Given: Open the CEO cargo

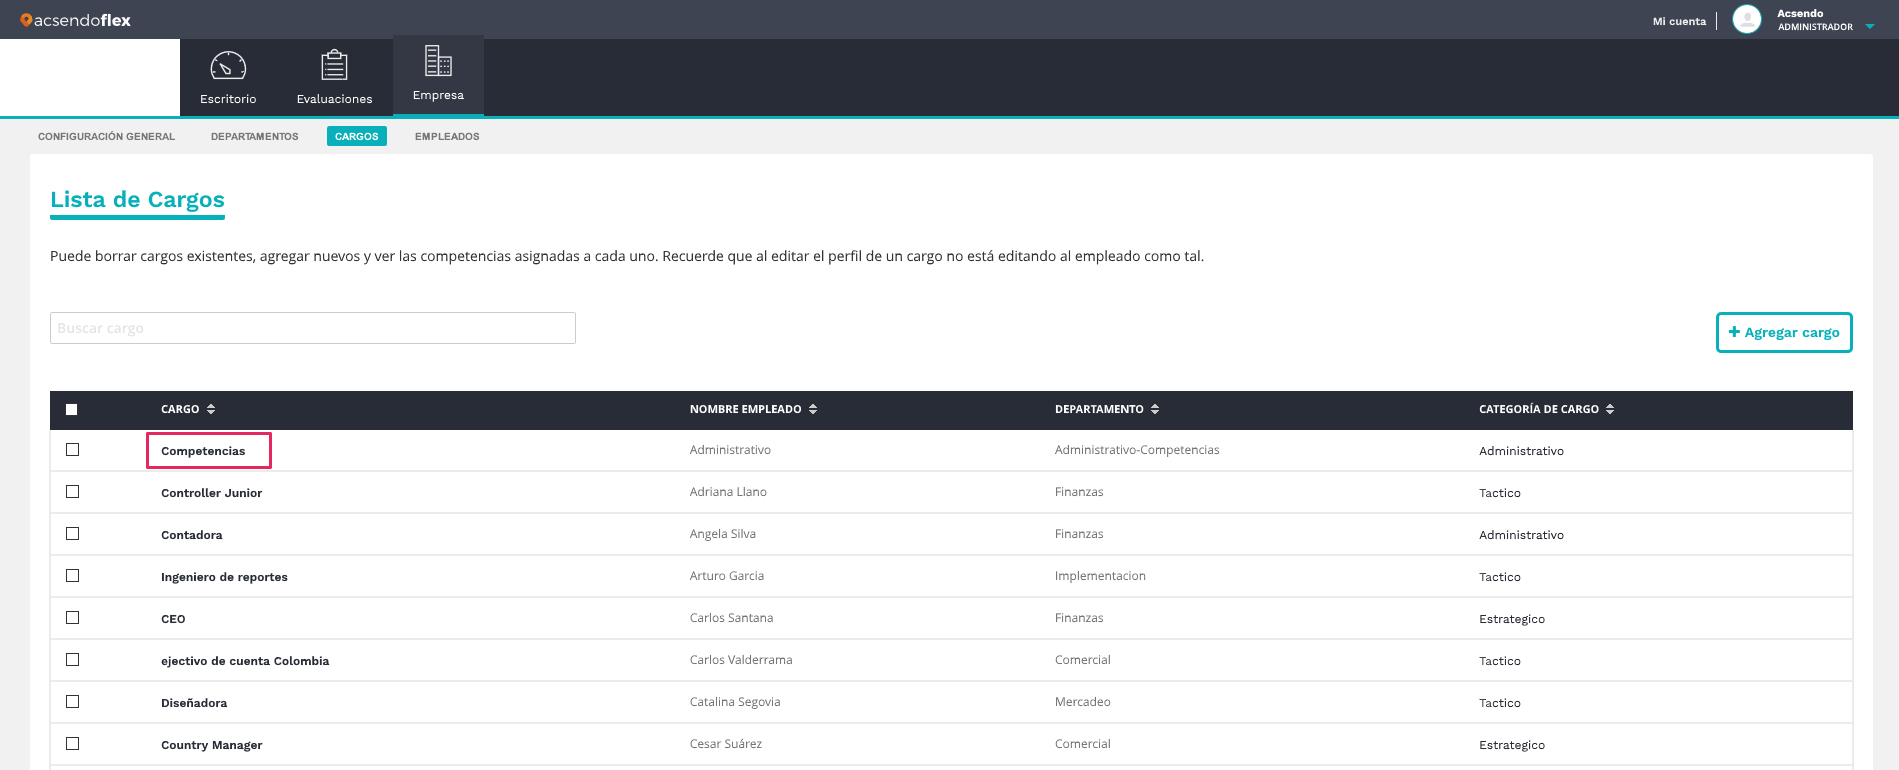Looking at the screenshot, I should [x=173, y=619].
